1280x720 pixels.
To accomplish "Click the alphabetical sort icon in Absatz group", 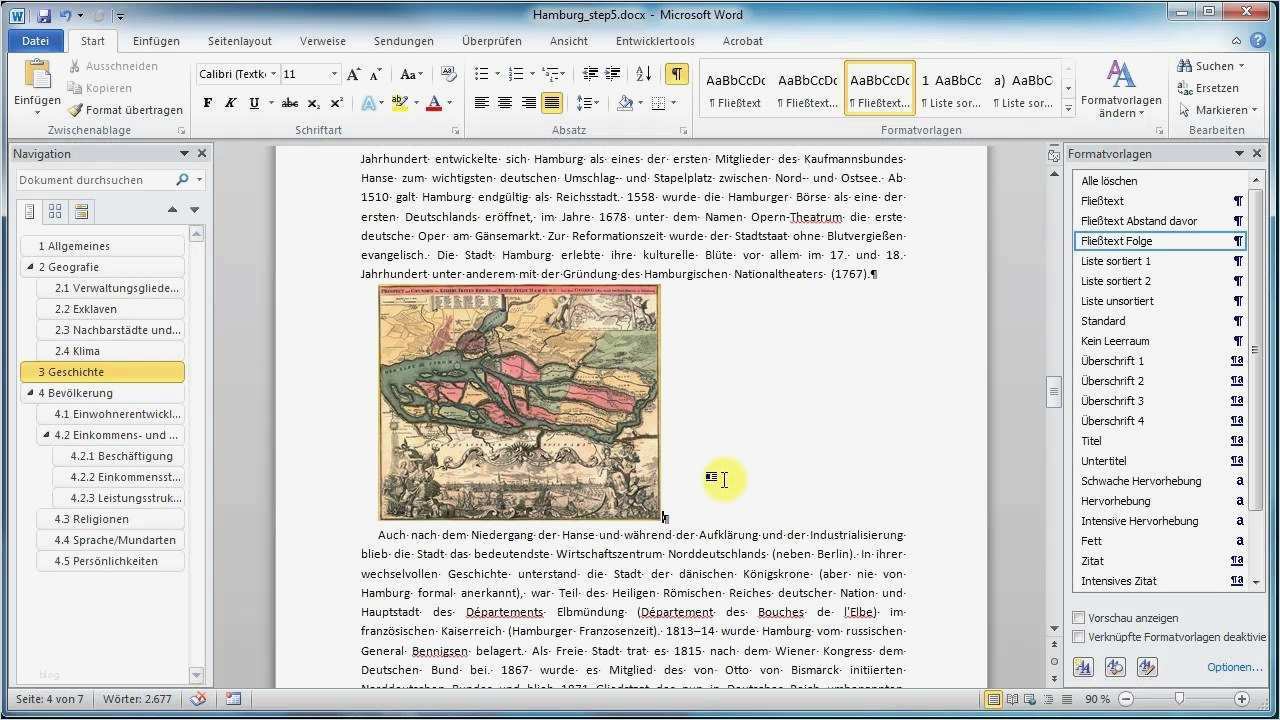I will (x=643, y=74).
